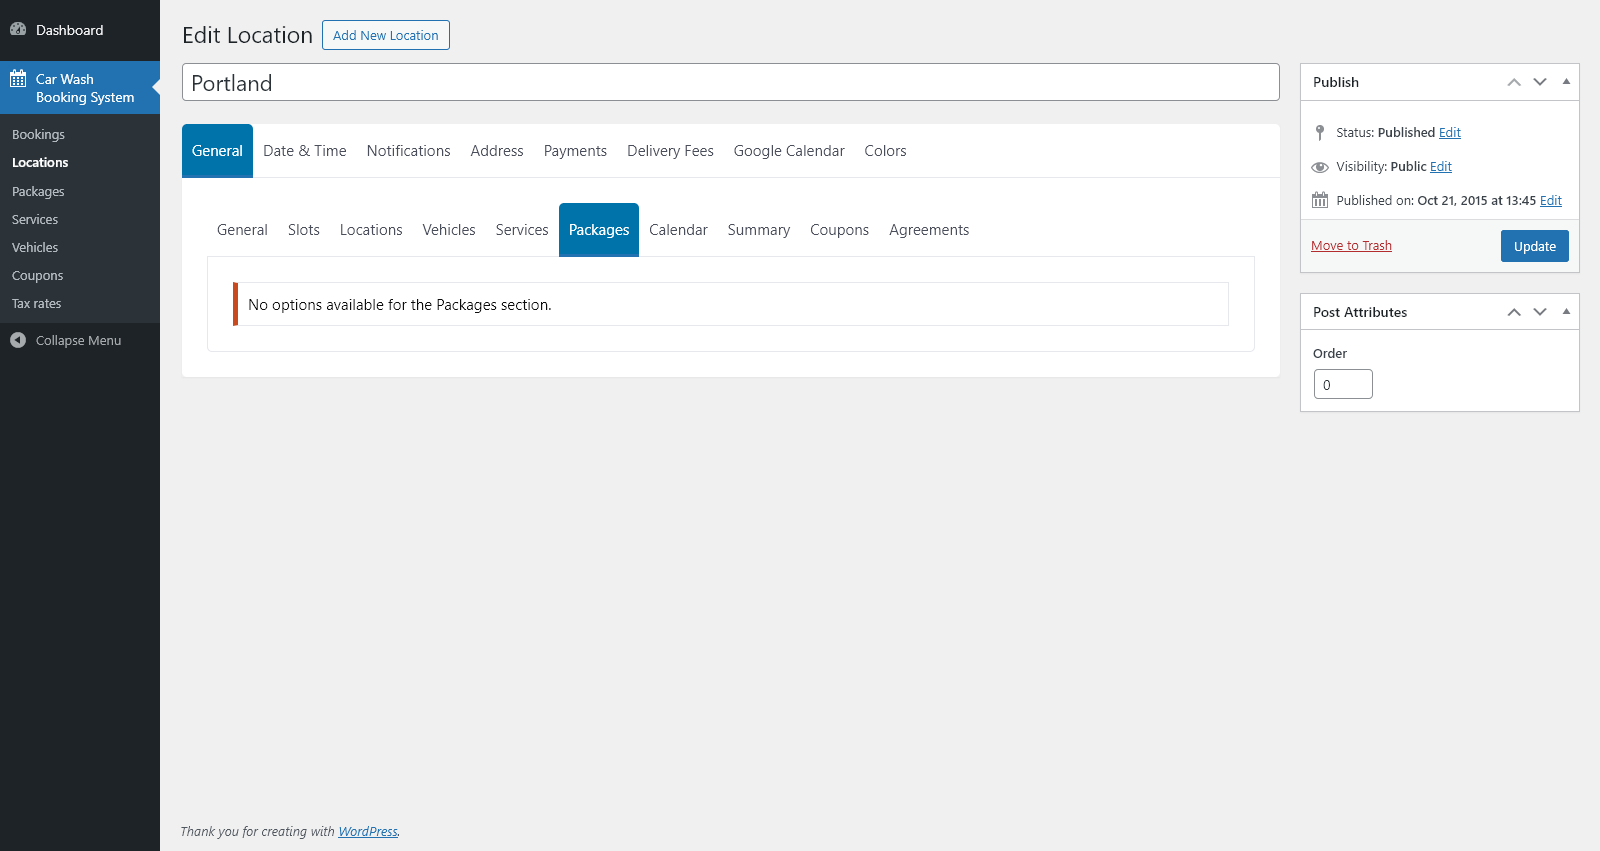
Task: Open the Delivery Fees tab
Action: [x=670, y=151]
